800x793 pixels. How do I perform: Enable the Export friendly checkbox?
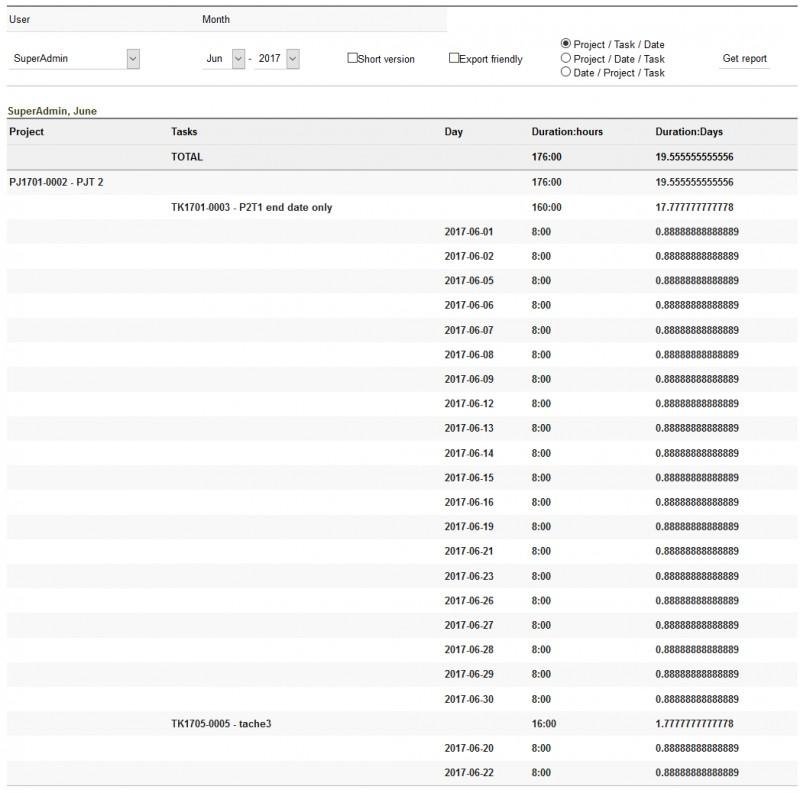click(x=453, y=57)
